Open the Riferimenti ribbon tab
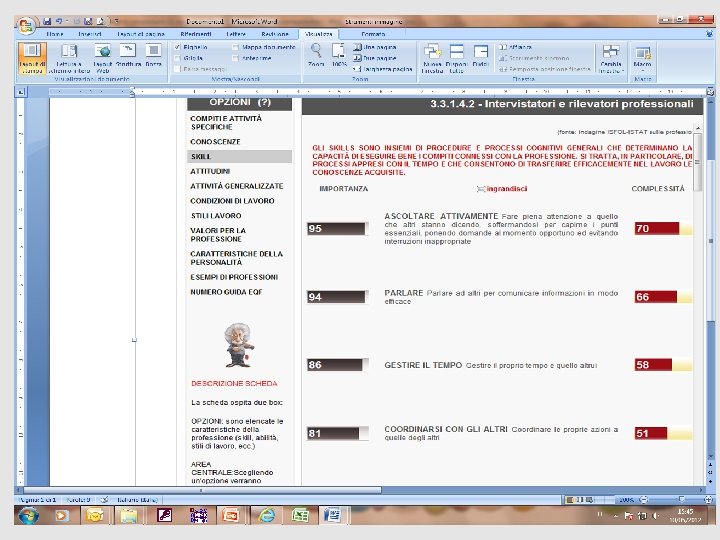This screenshot has height=540, width=720. [x=196, y=34]
